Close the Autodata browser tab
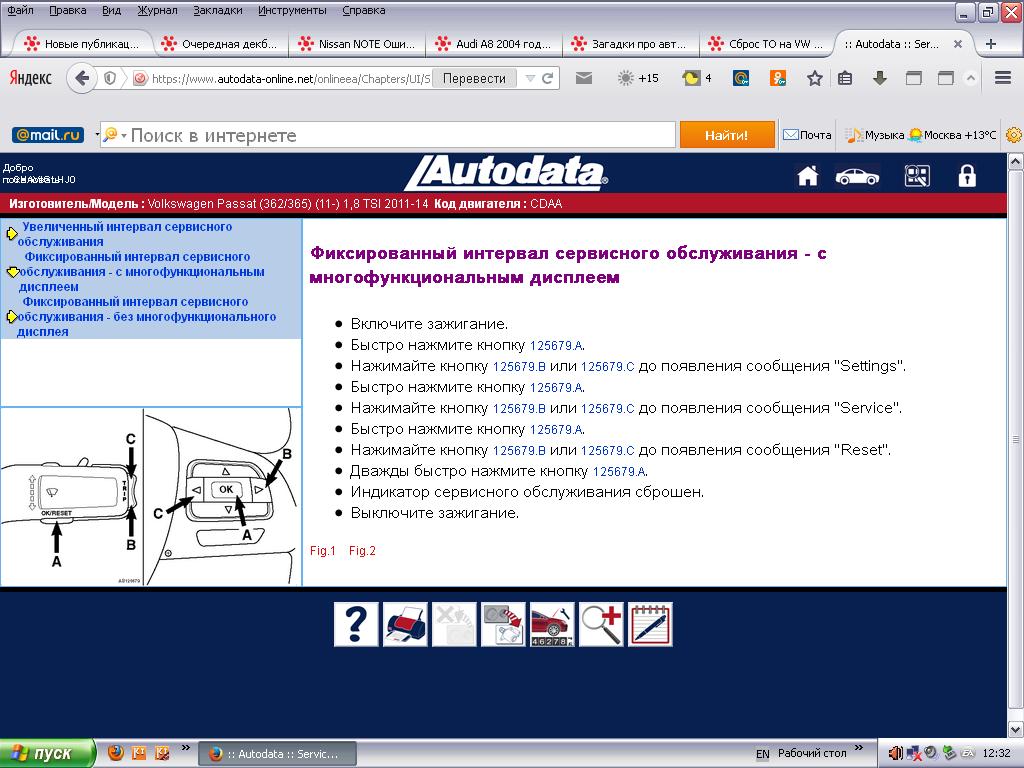 (x=958, y=44)
